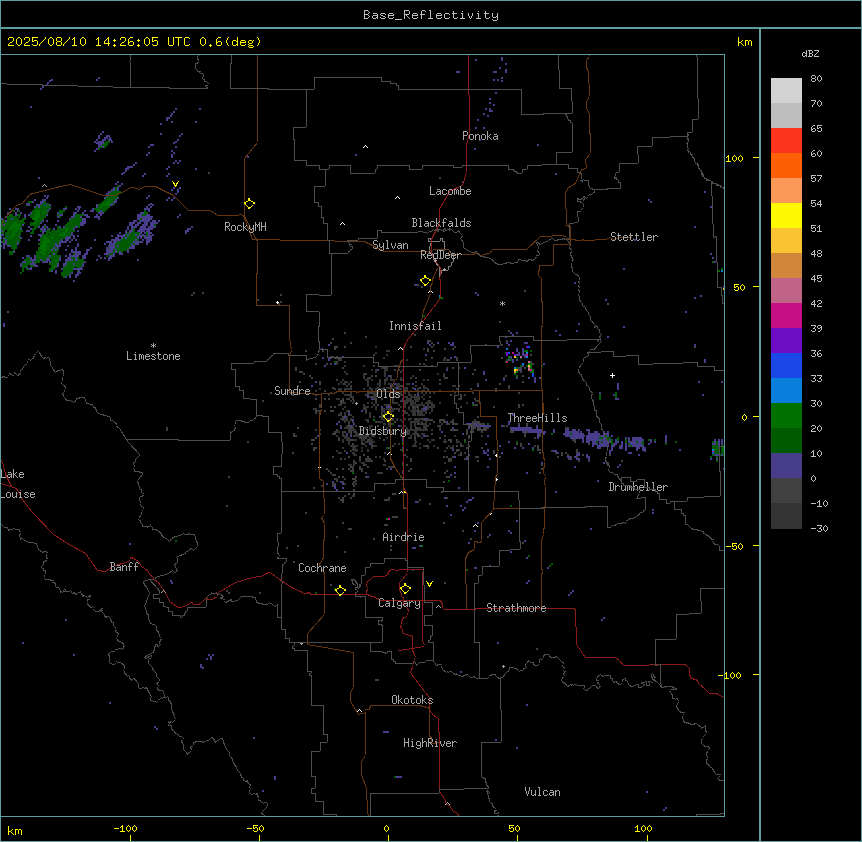Click the Vulcan label
The width and height of the screenshot is (862, 842).
[x=543, y=792]
